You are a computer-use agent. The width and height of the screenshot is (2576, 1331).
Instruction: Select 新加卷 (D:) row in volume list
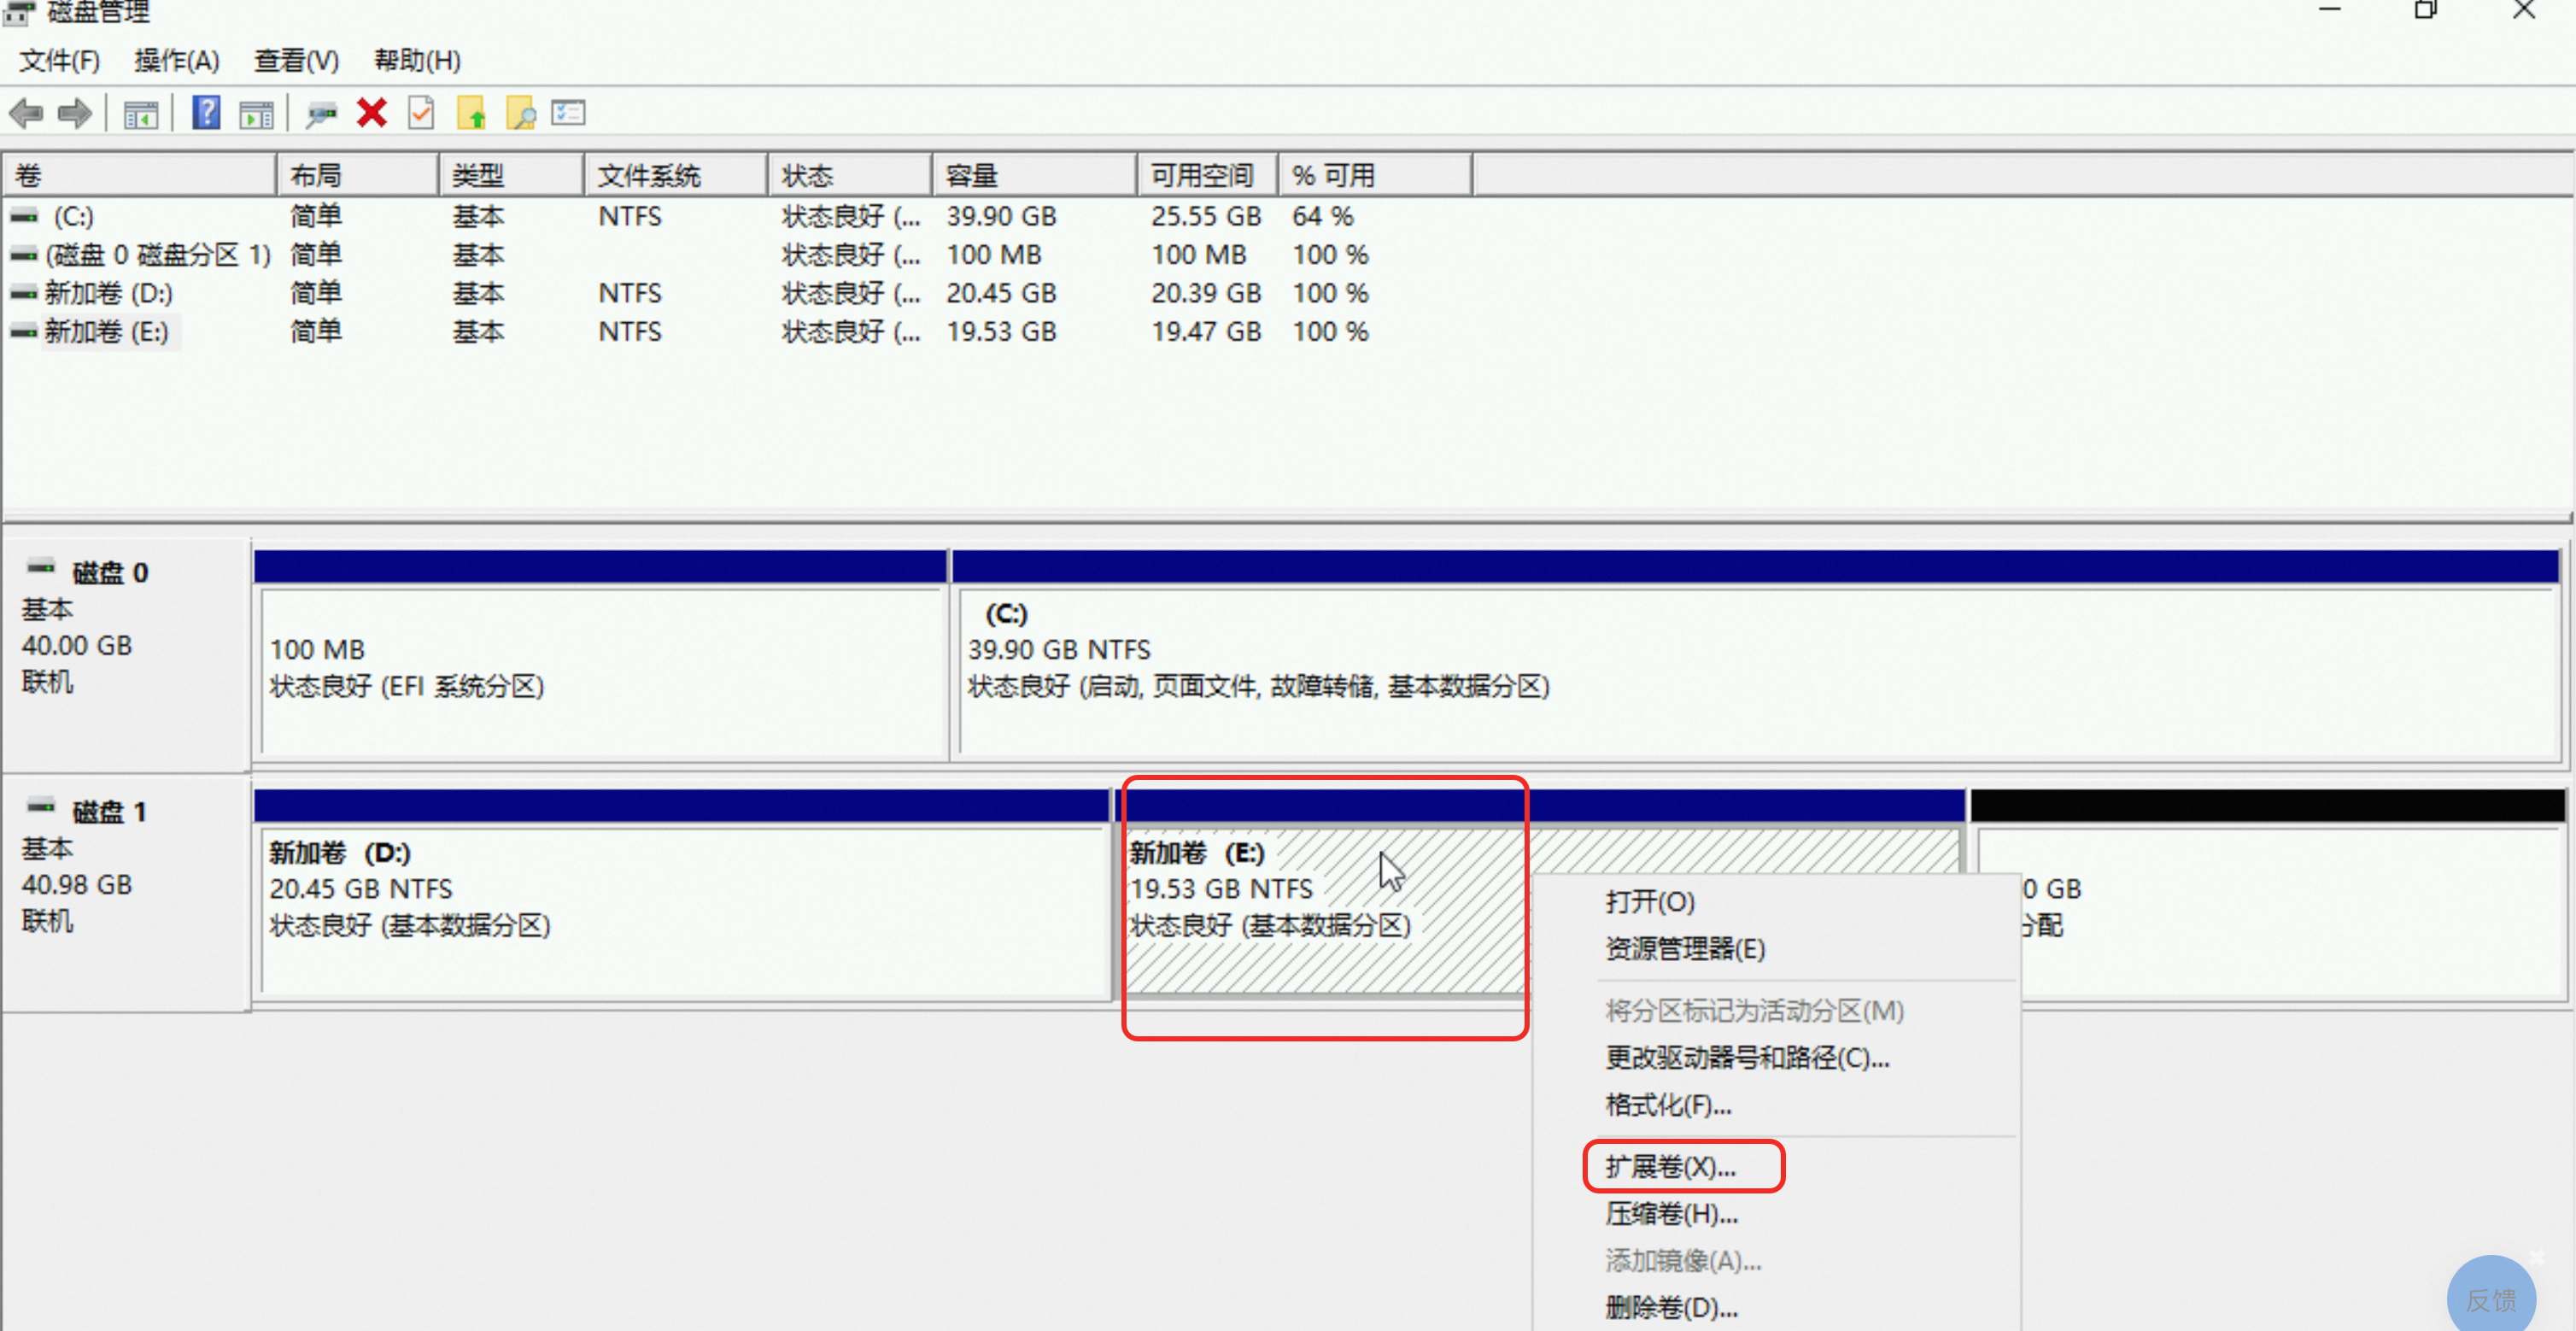pos(108,294)
